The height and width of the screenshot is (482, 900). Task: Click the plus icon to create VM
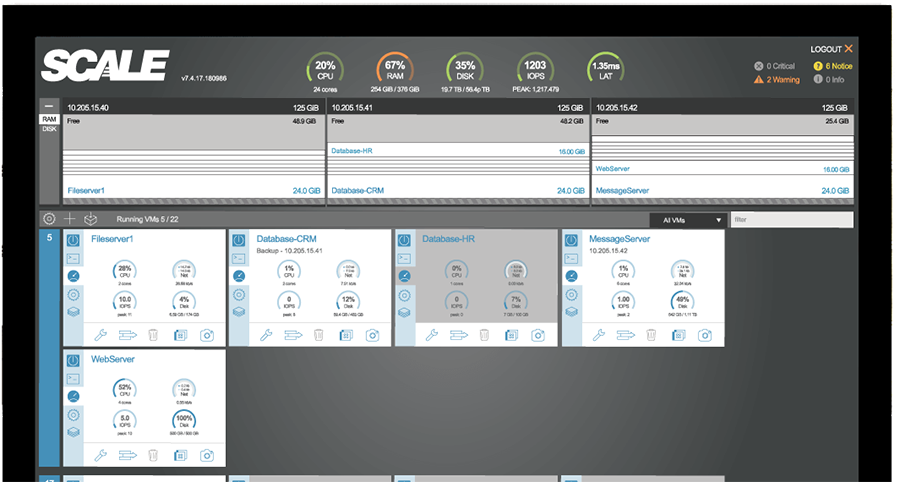tap(69, 219)
